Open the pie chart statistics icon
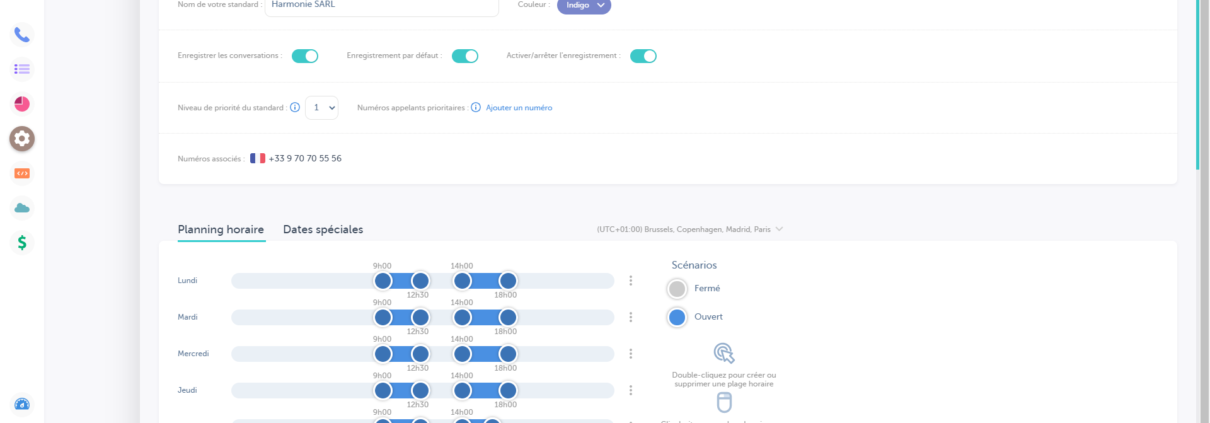The width and height of the screenshot is (1210, 423). coord(22,104)
